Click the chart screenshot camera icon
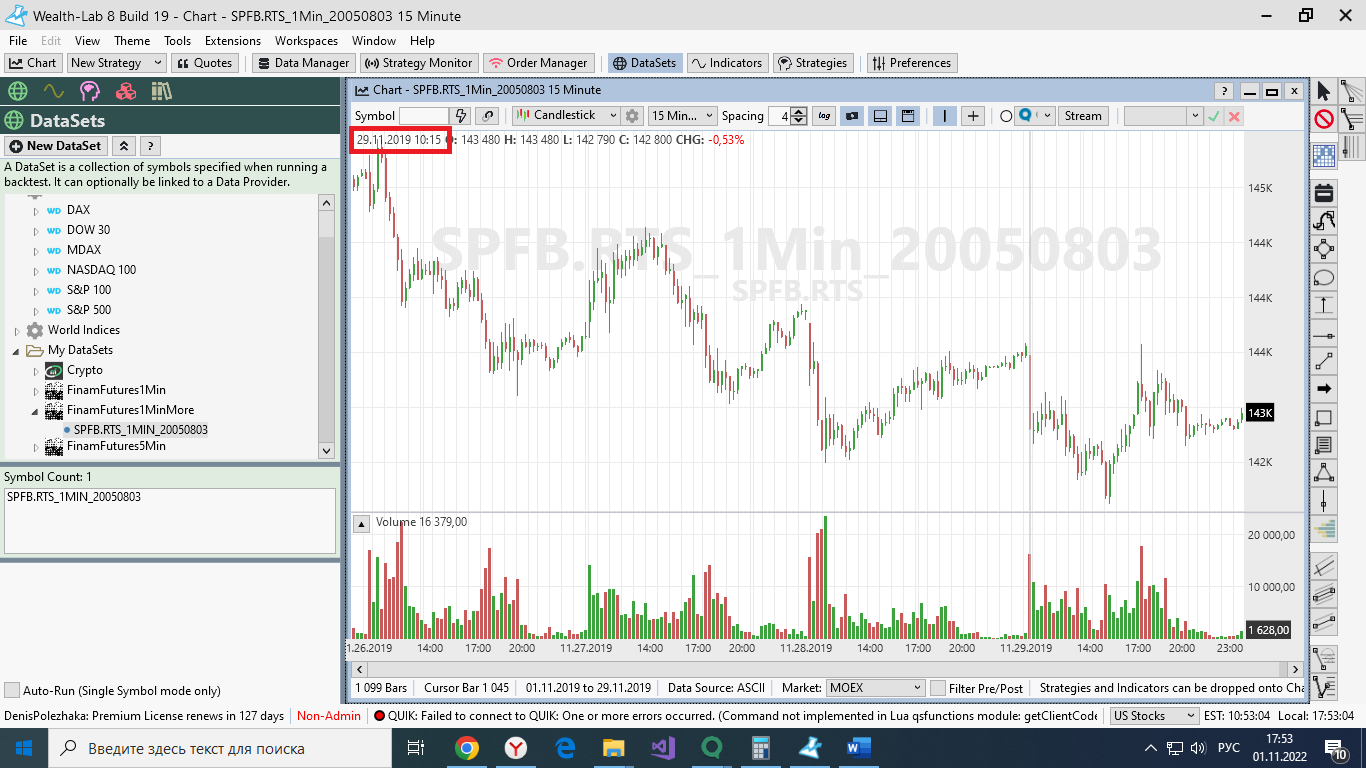 851,116
